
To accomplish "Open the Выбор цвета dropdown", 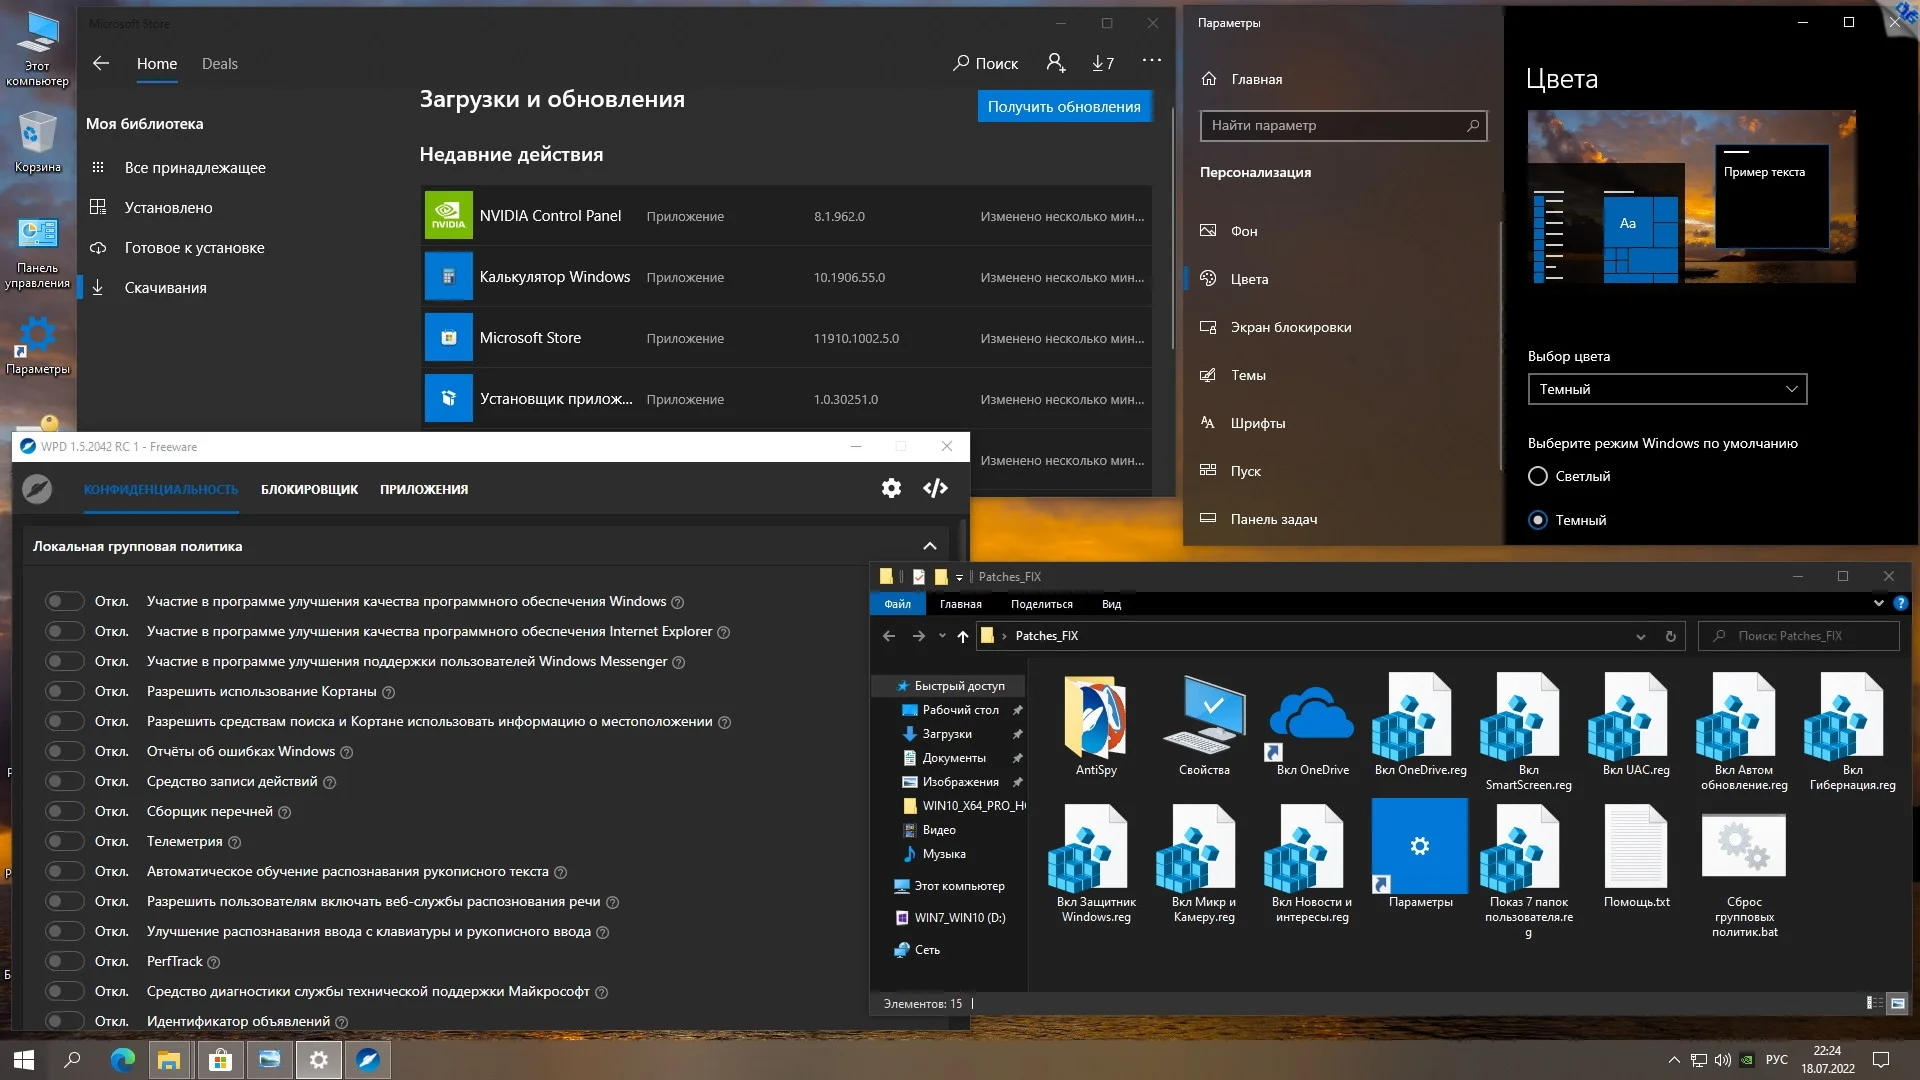I will (1667, 389).
